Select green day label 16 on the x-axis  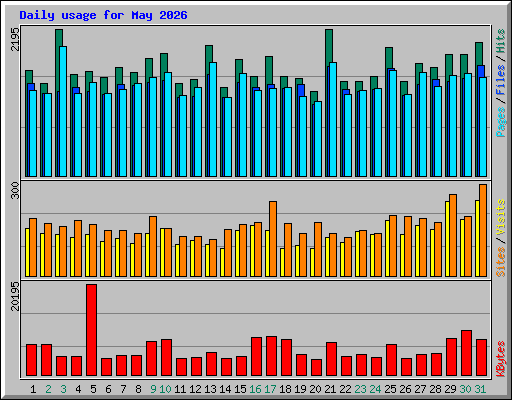pyautogui.click(x=255, y=389)
